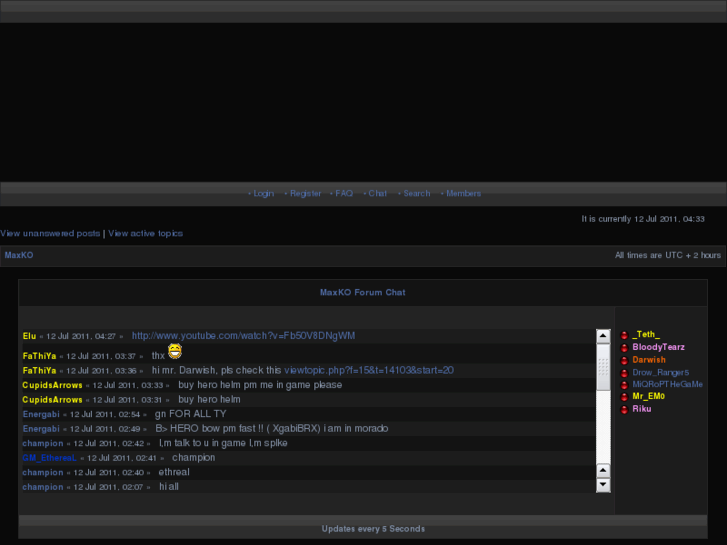Click the red status icon beside Drow_Ranger5
Image resolution: width=727 pixels, height=545 pixels.
point(624,373)
